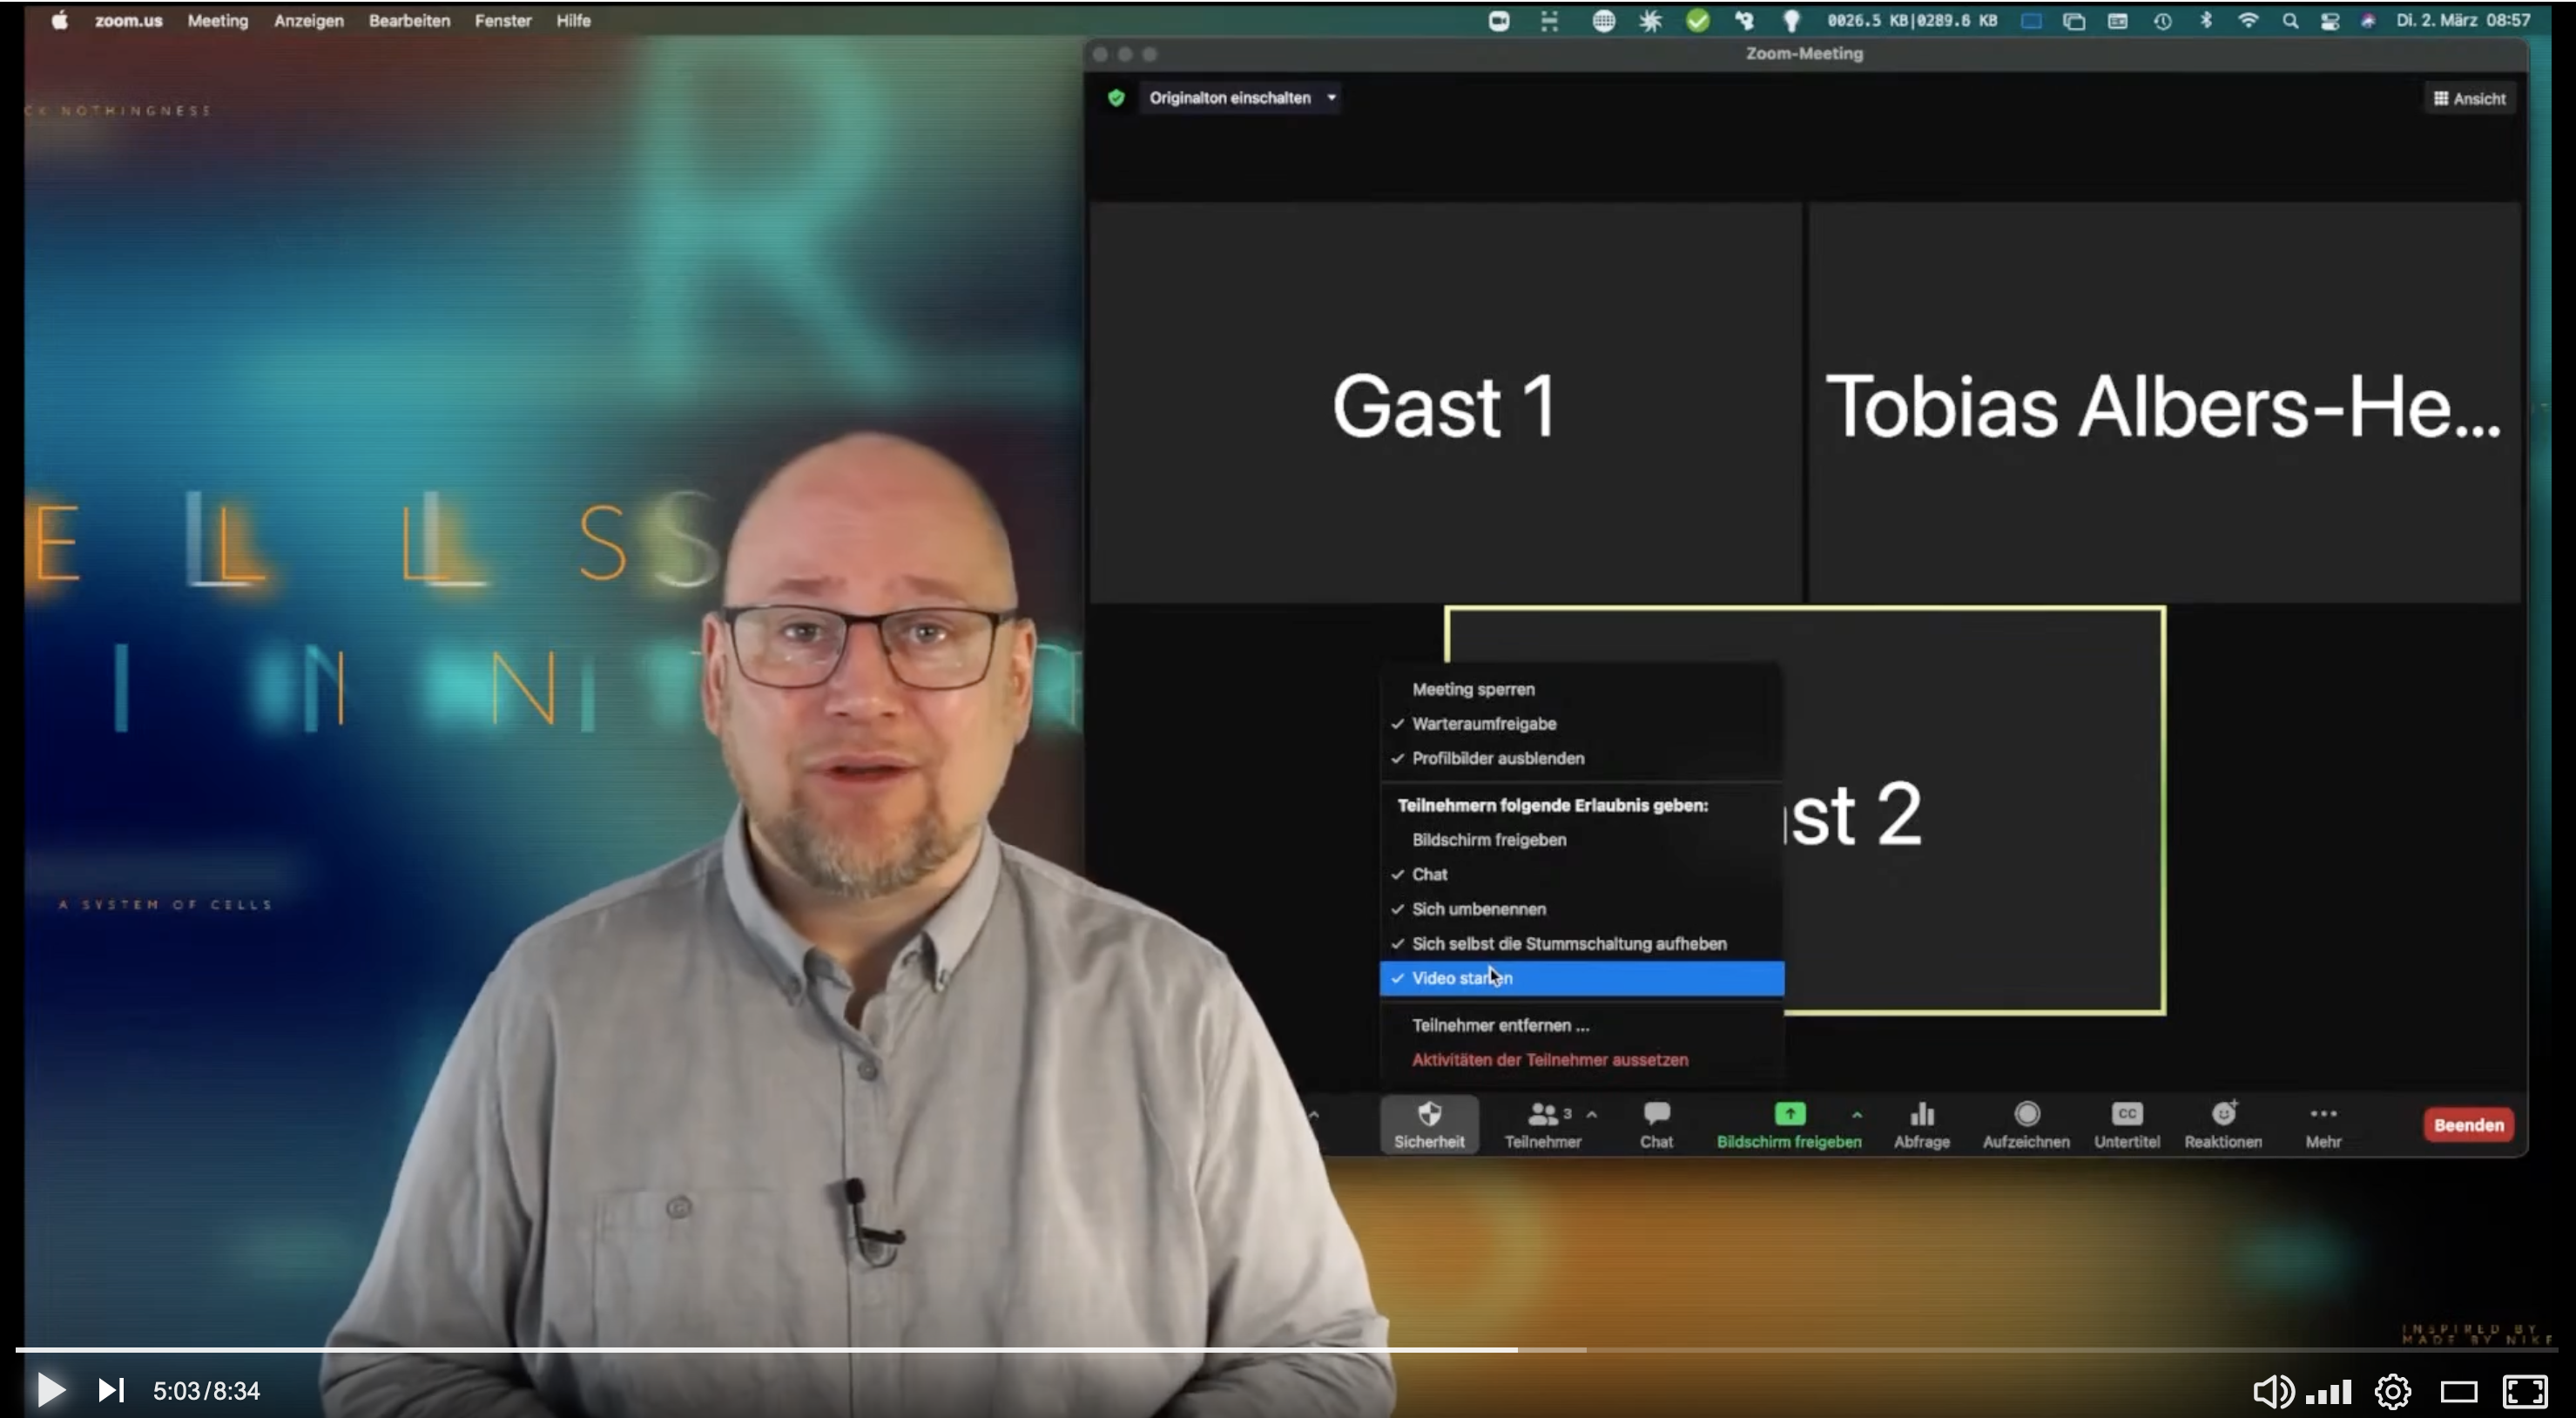This screenshot has height=1418, width=2576.
Task: Expand arrow beside Bildschirm freigeben
Action: (x=1856, y=1114)
